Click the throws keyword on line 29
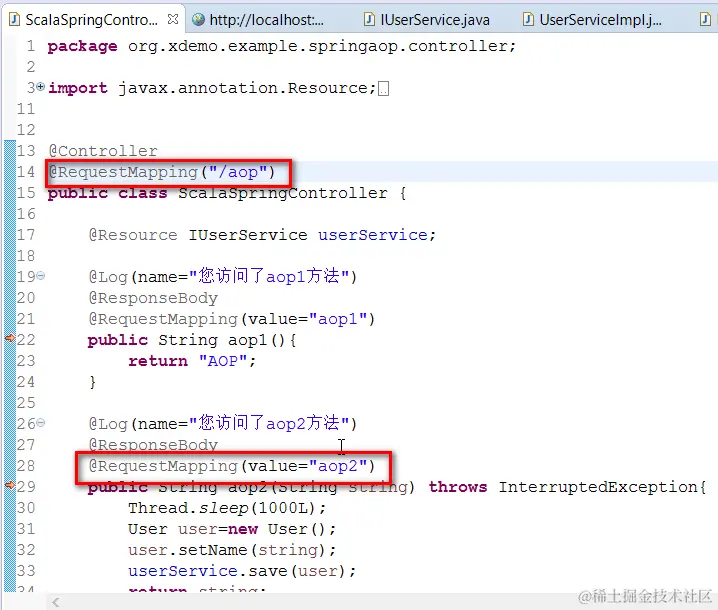Viewport: 718px width, 610px height. tap(458, 487)
